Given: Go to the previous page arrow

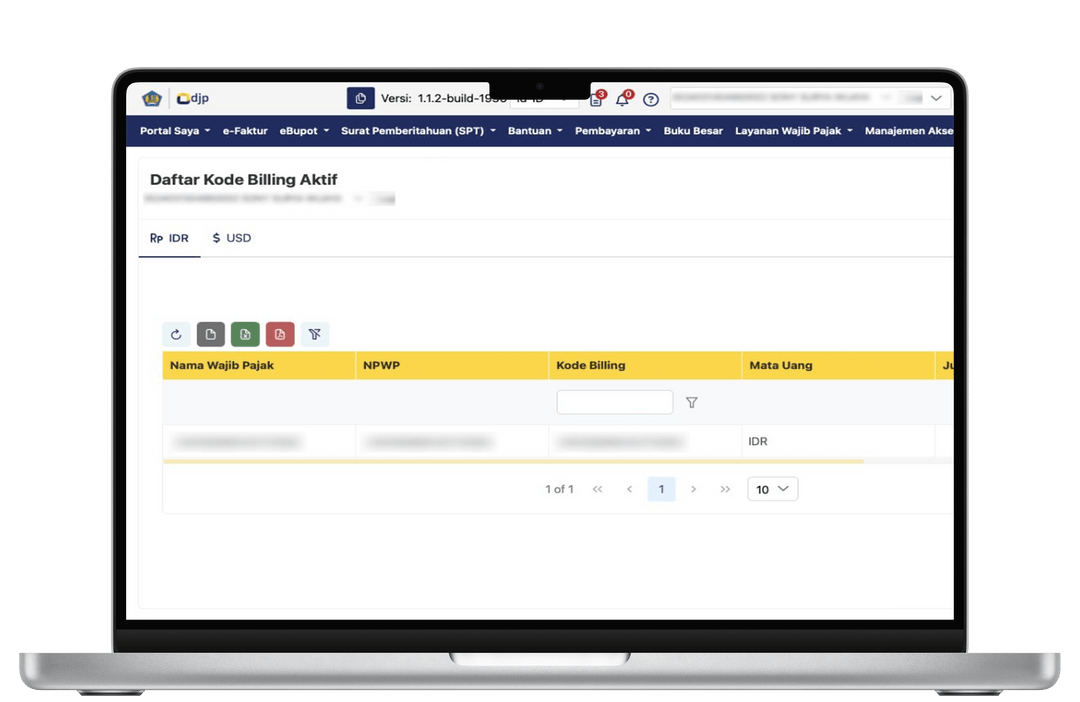Looking at the screenshot, I should [x=630, y=489].
